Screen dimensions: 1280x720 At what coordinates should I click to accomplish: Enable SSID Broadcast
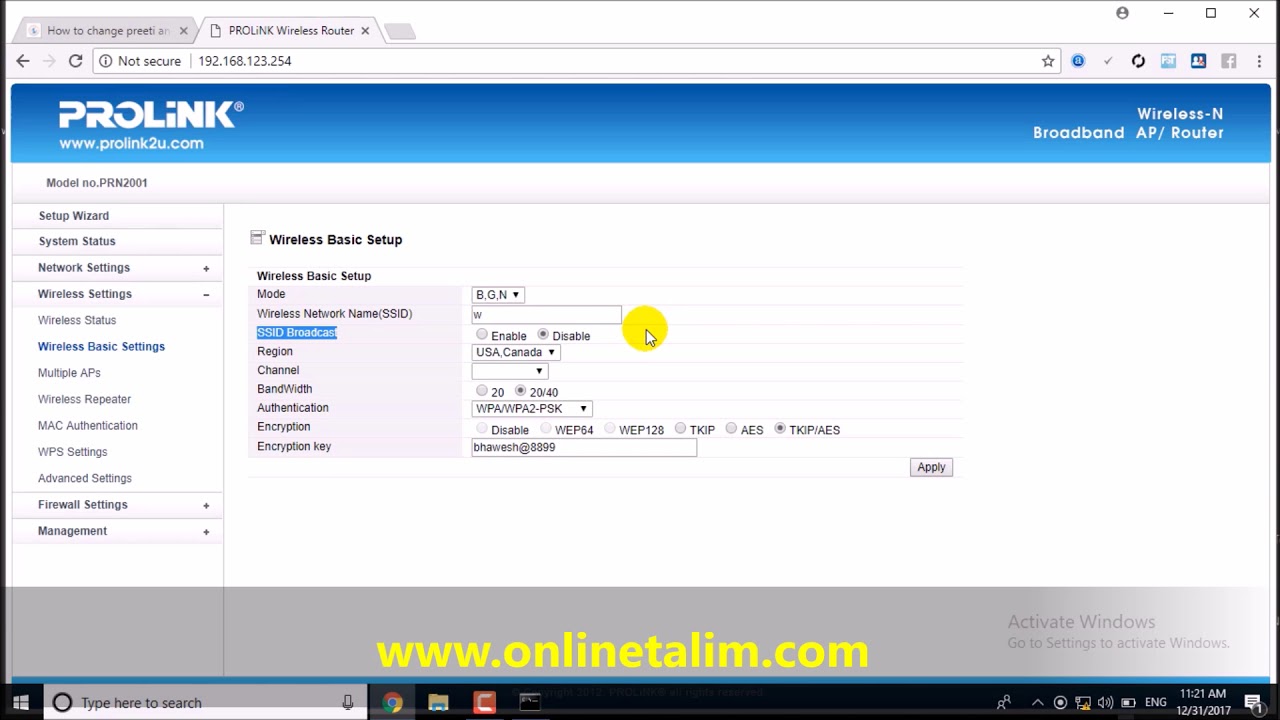[482, 335]
